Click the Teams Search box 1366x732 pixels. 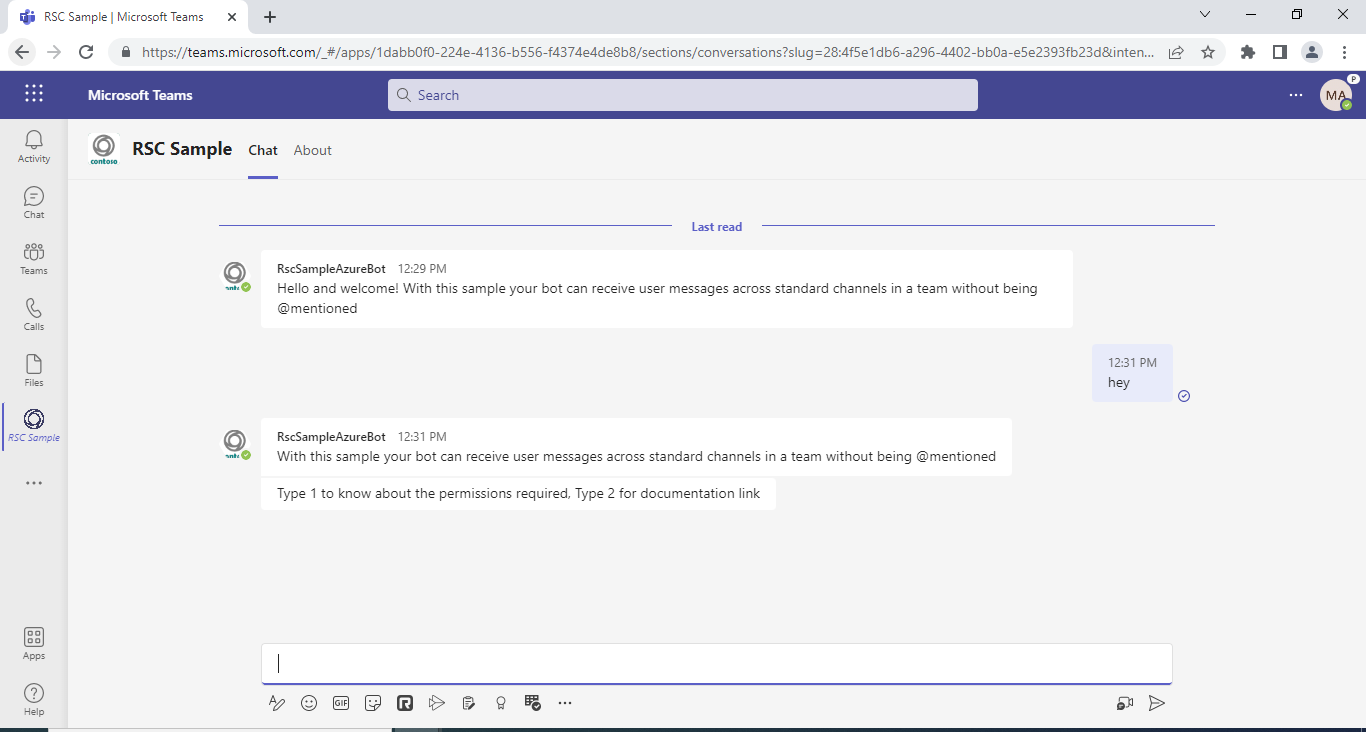tap(683, 95)
